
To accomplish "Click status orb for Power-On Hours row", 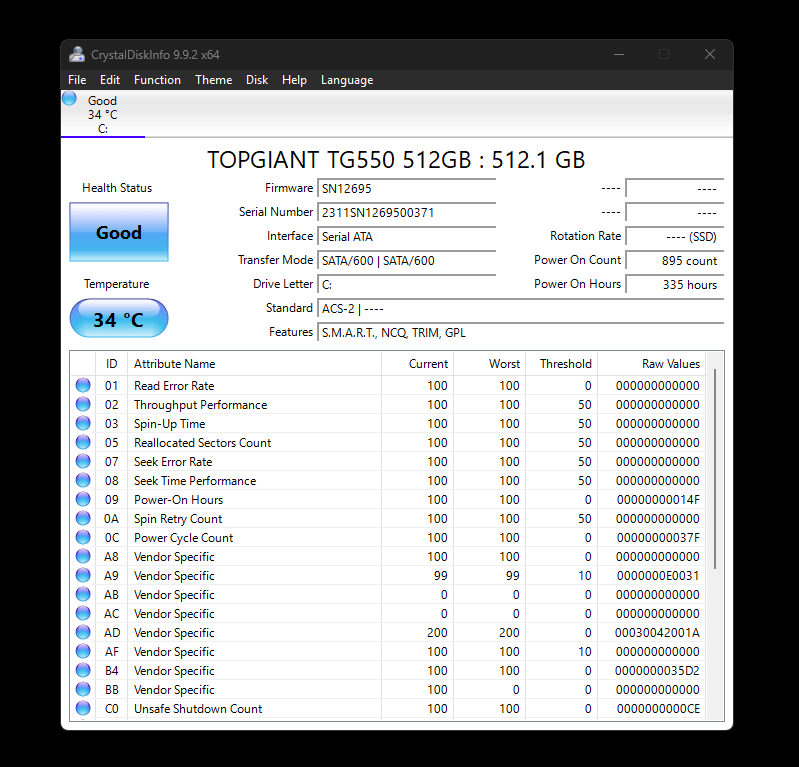I will [x=83, y=499].
